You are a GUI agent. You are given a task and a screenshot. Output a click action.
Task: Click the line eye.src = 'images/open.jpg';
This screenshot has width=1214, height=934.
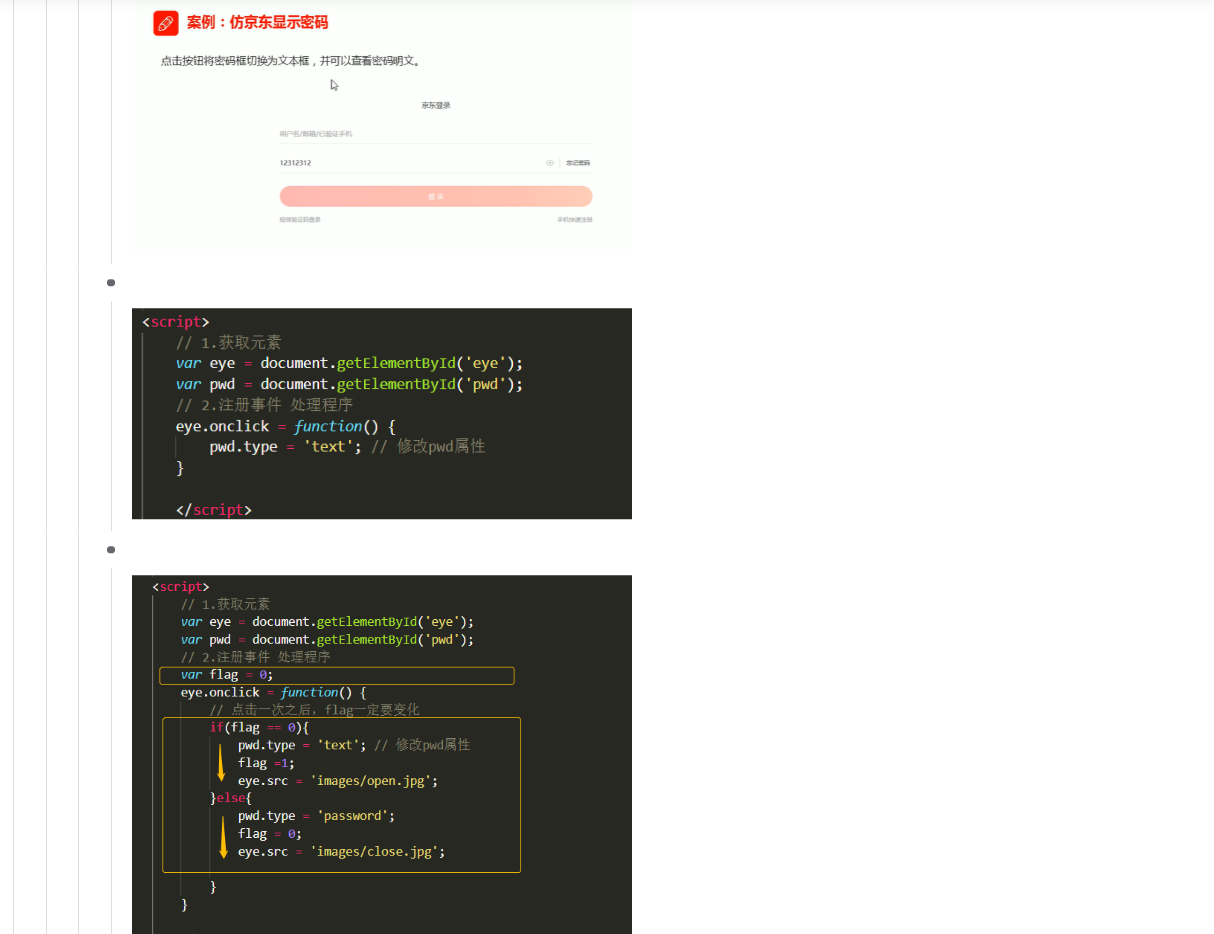coord(338,781)
